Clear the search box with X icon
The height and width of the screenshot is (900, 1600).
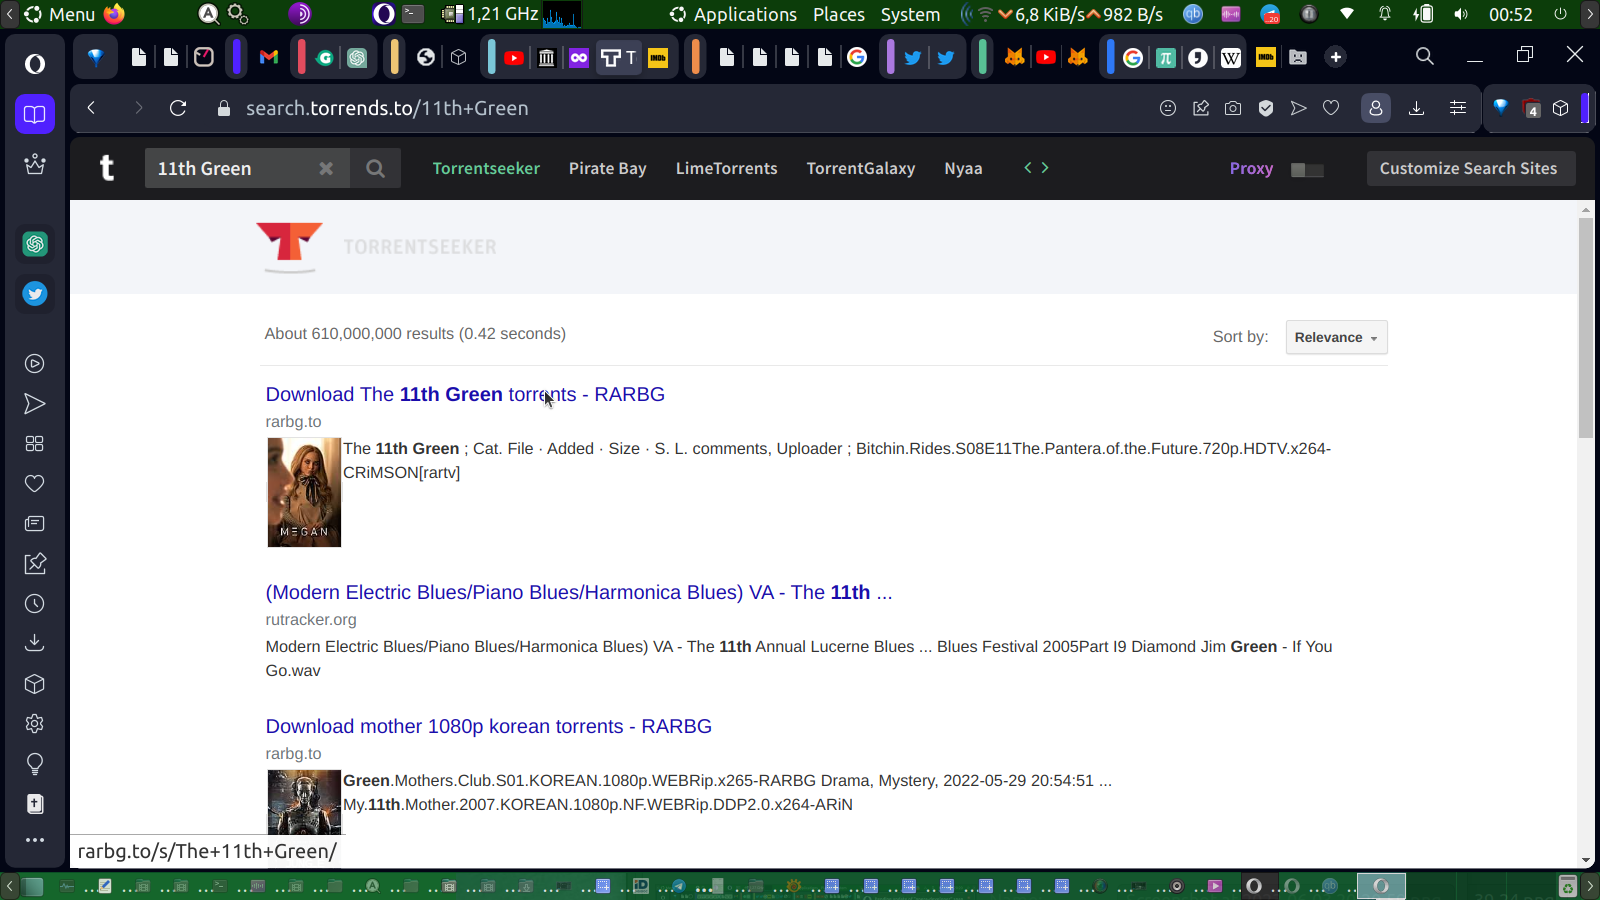click(x=326, y=169)
